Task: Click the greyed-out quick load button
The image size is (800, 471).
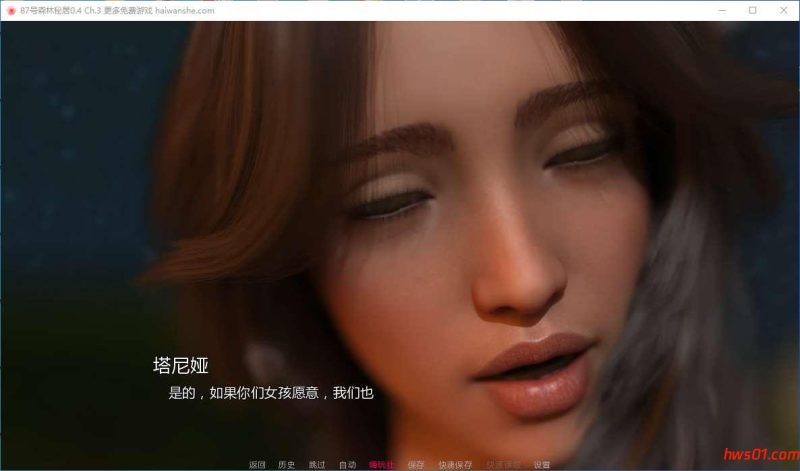Action: point(503,464)
